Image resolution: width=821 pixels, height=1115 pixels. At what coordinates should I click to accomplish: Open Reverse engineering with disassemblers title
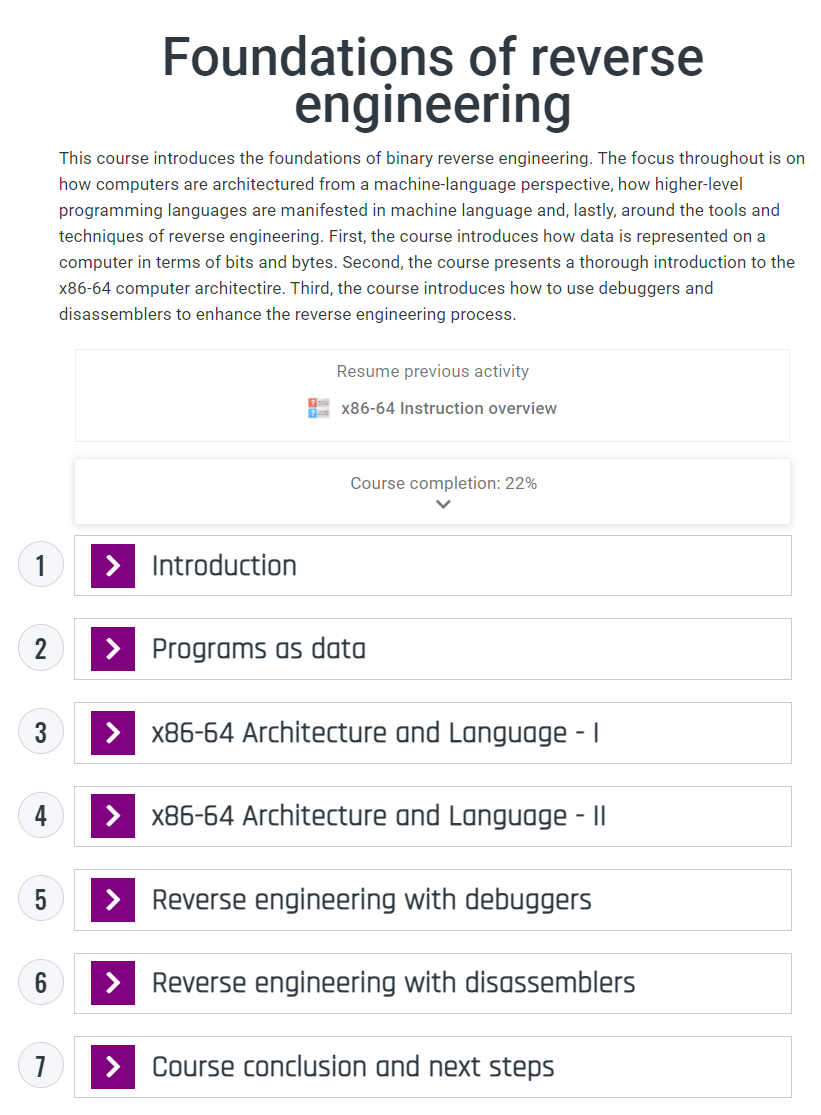point(393,983)
